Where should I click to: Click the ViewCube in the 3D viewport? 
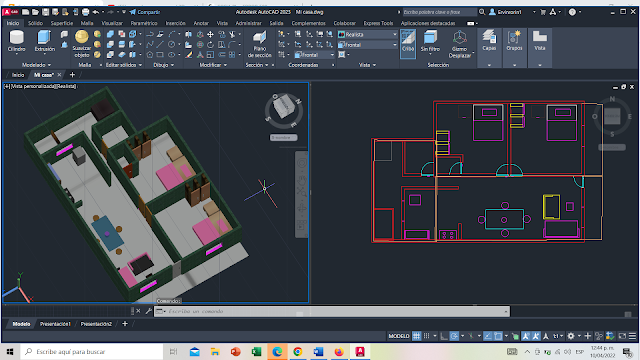tap(284, 107)
